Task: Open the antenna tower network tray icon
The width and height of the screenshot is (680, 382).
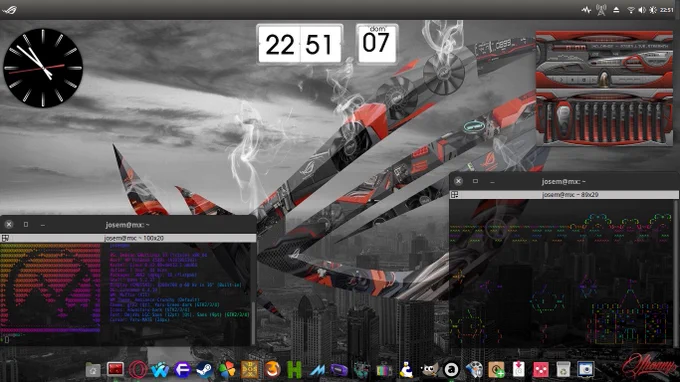Action: pos(601,10)
